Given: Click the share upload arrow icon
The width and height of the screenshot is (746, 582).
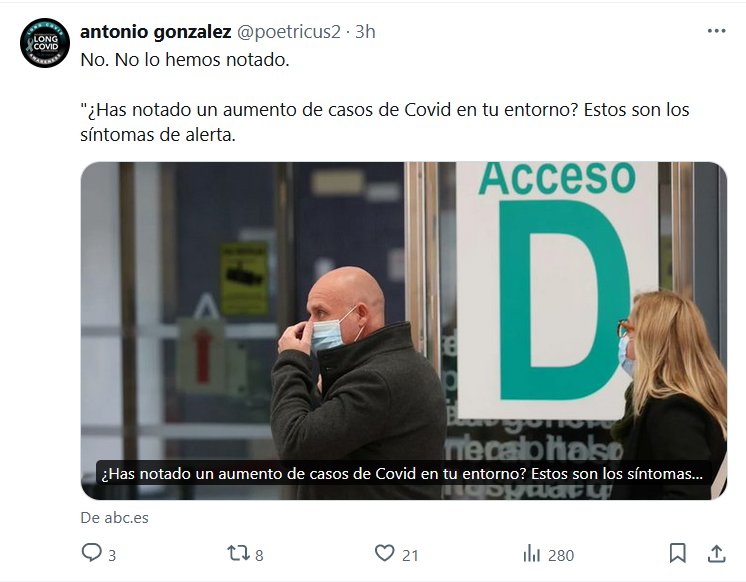Looking at the screenshot, I should [717, 553].
